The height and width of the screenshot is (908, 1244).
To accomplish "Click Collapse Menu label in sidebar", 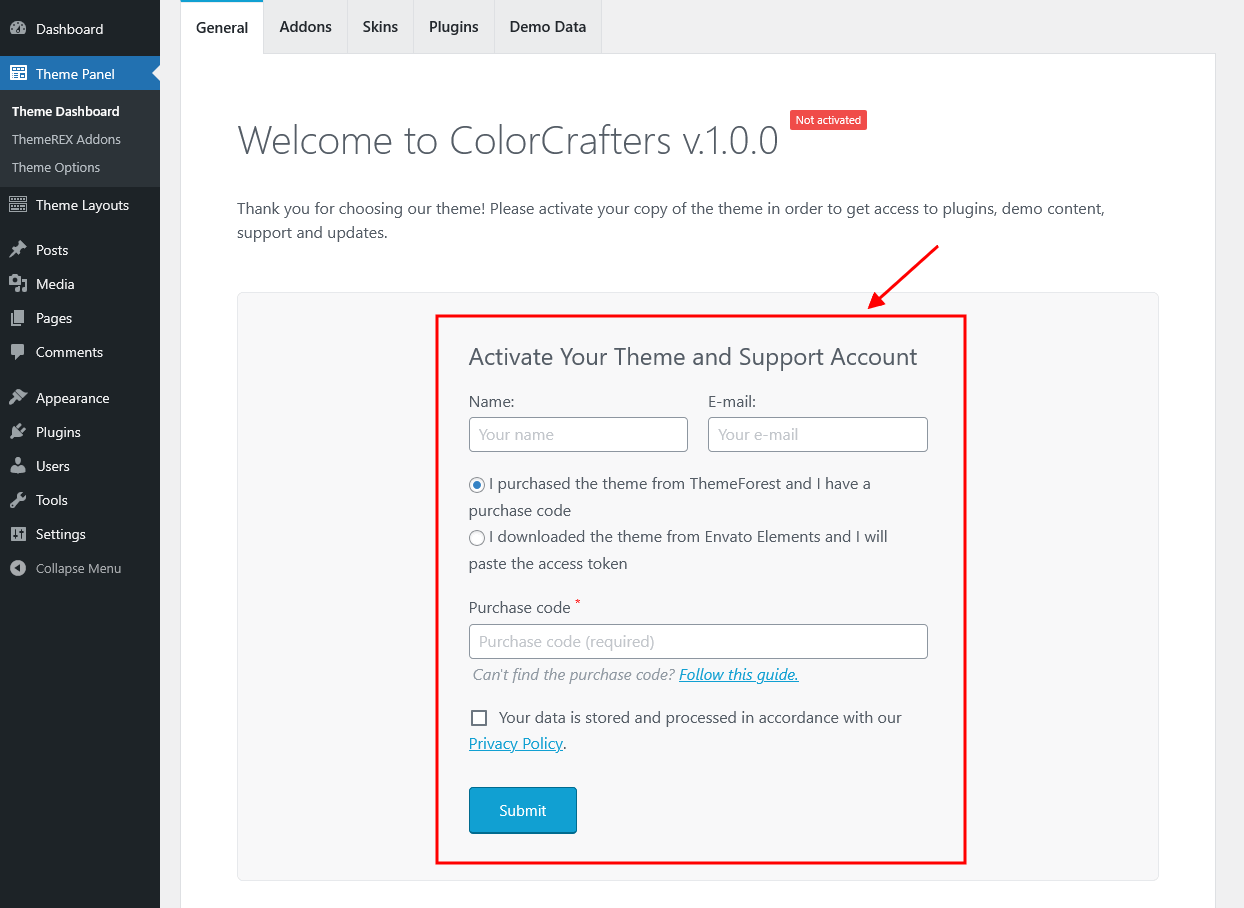I will [x=78, y=568].
